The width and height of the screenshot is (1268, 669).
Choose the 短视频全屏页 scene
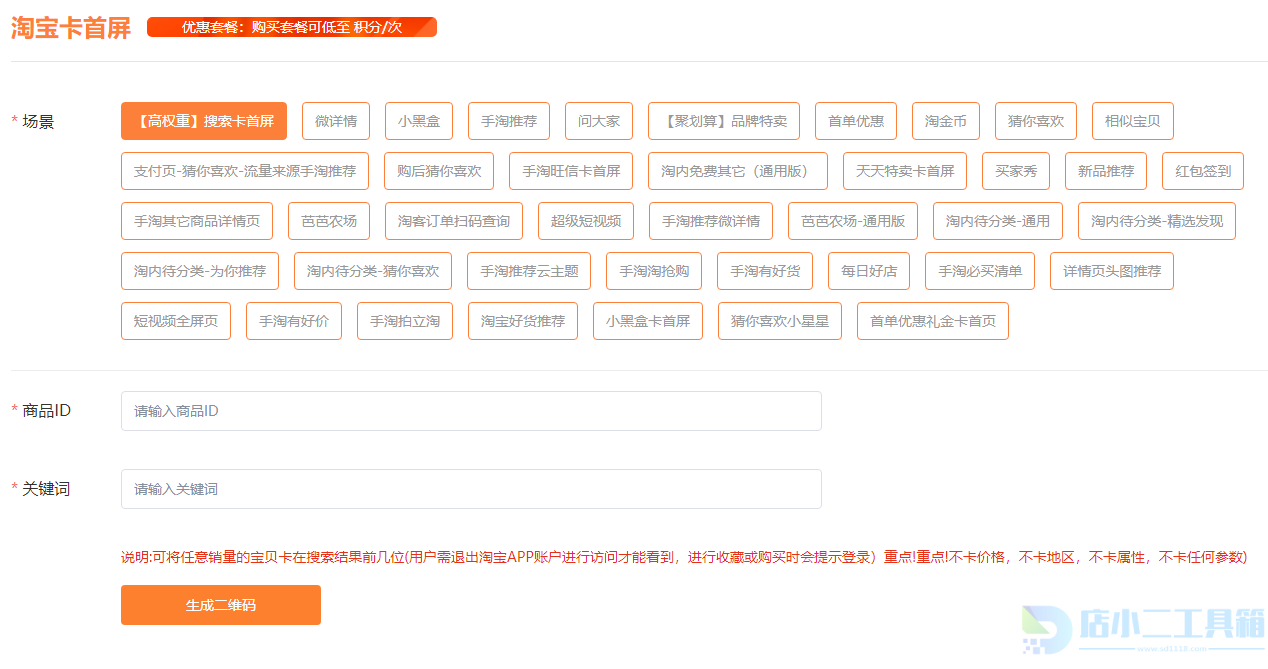[176, 321]
